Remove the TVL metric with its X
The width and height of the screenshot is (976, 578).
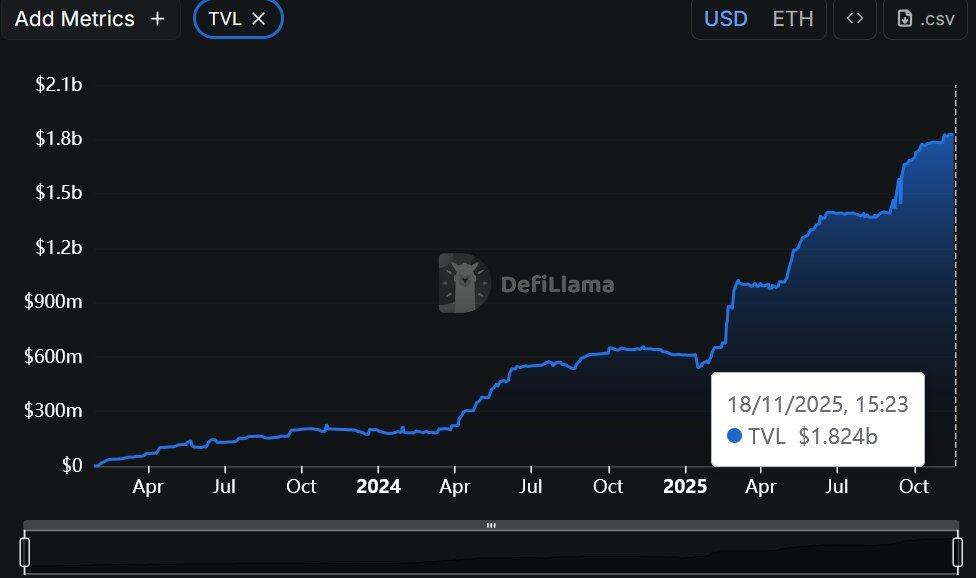click(259, 19)
